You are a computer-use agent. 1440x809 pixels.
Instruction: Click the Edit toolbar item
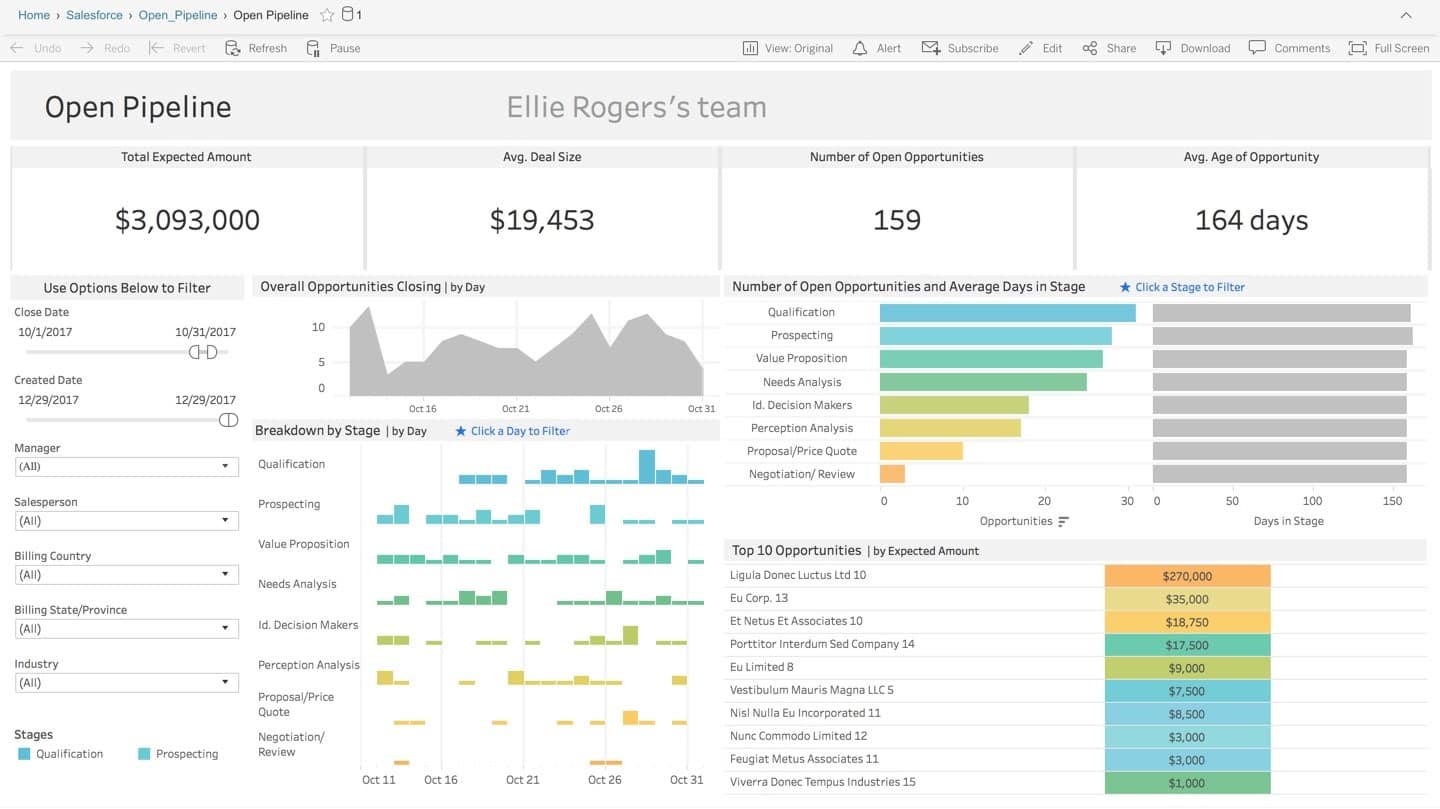(1041, 48)
